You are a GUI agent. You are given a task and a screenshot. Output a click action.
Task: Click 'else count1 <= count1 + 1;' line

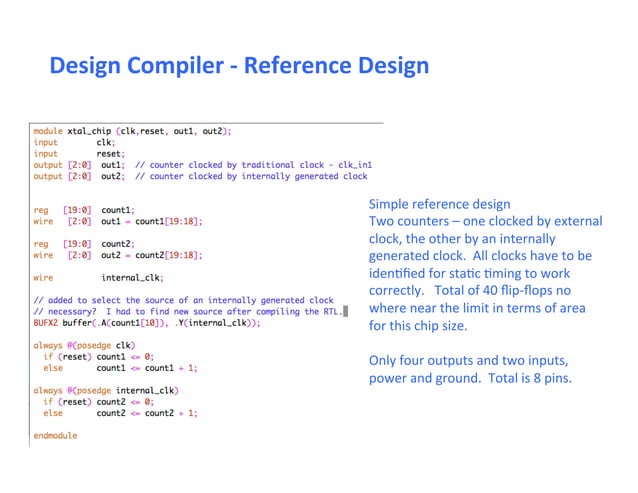click(x=120, y=368)
